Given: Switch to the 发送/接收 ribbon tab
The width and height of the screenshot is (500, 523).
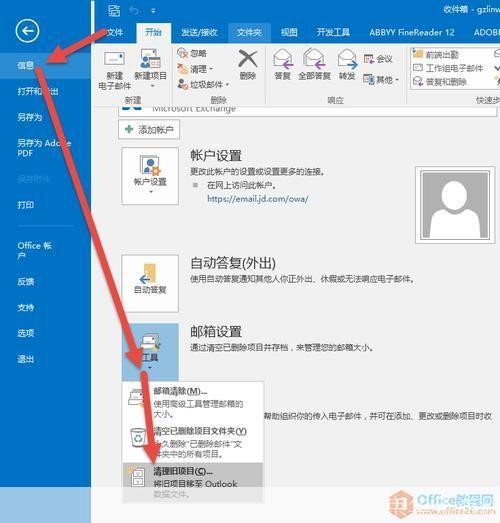Looking at the screenshot, I should [x=199, y=32].
